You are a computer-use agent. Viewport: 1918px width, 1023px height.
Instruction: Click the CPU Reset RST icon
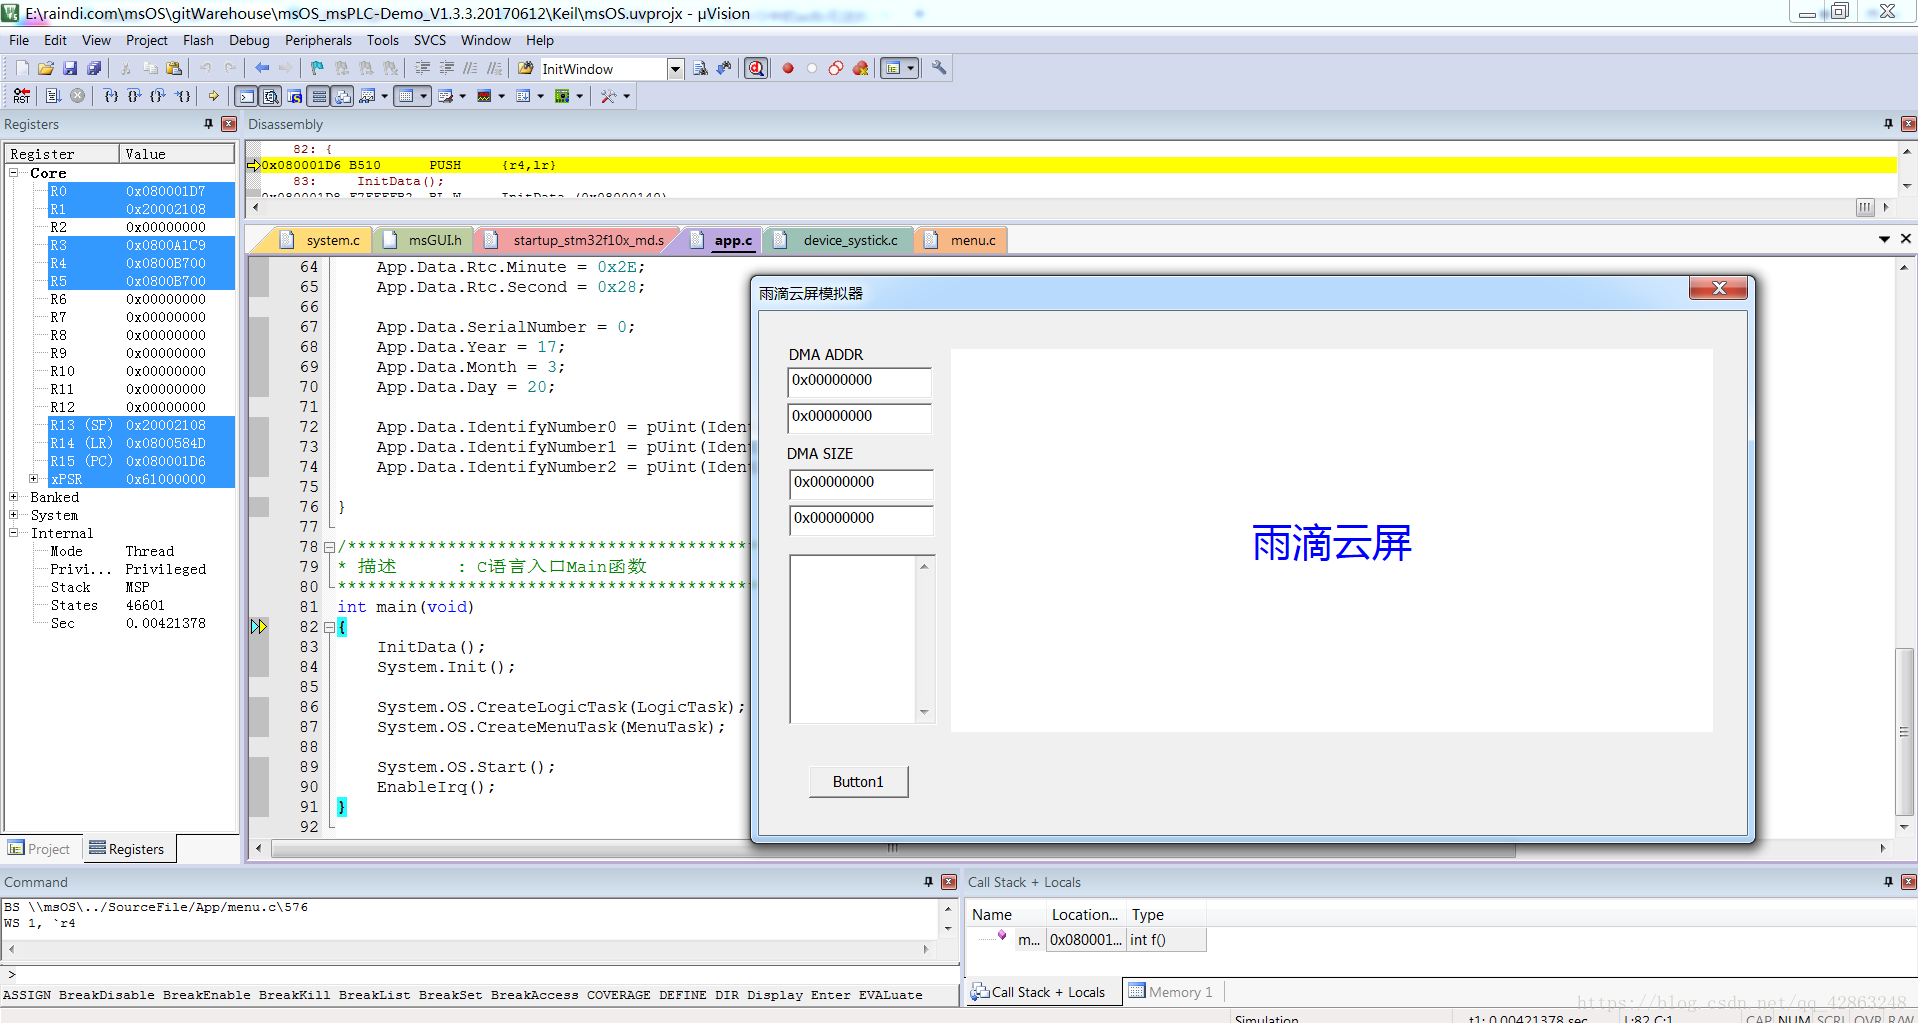point(22,96)
